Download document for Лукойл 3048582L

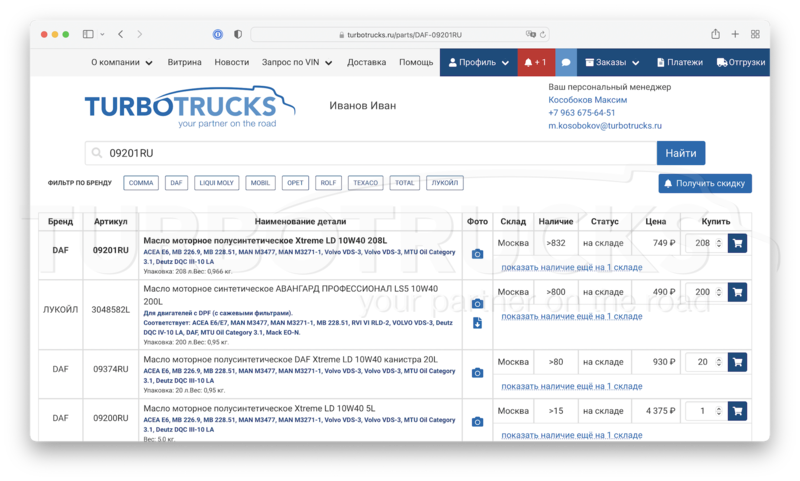(477, 323)
